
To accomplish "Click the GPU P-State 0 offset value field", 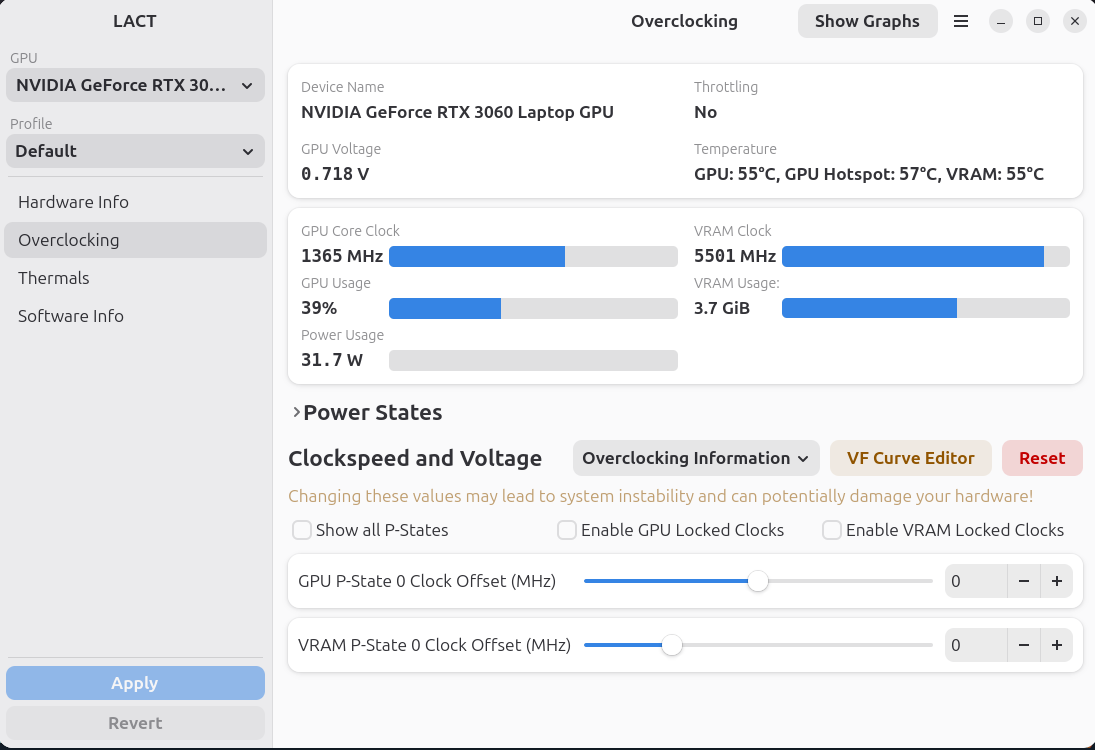I will pyautogui.click(x=976, y=581).
